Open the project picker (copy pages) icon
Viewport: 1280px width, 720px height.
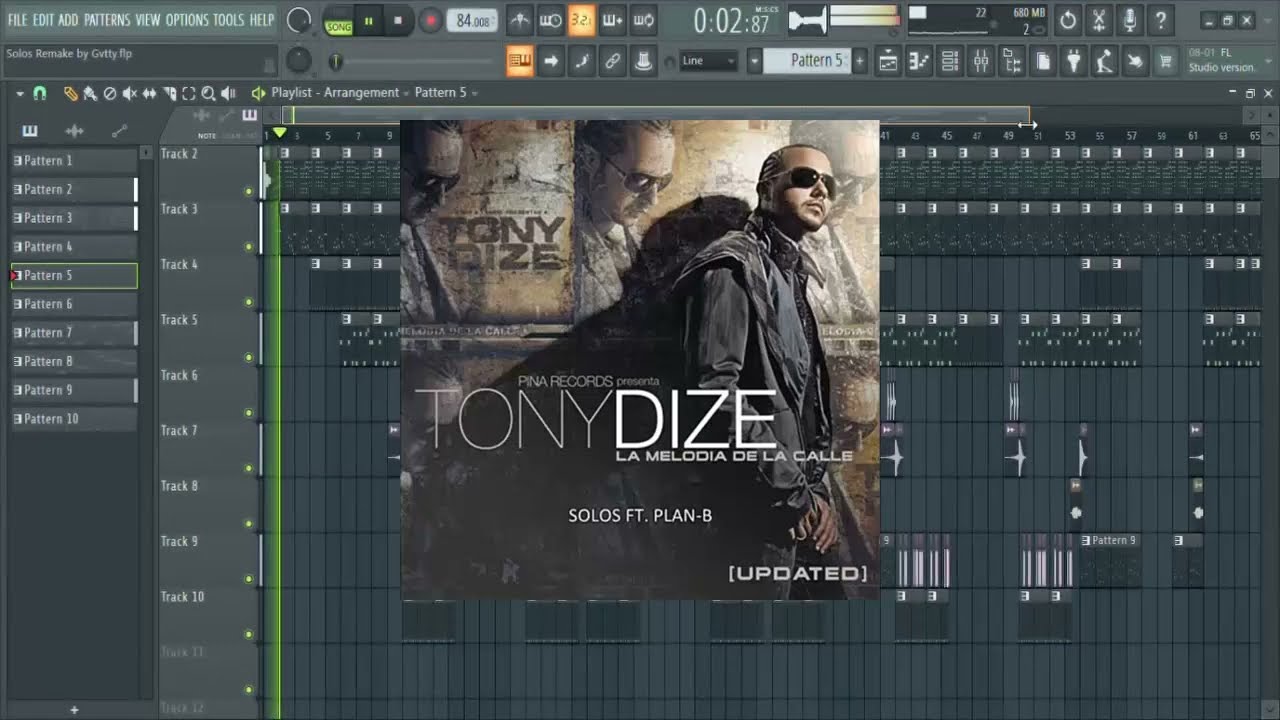tap(1043, 61)
